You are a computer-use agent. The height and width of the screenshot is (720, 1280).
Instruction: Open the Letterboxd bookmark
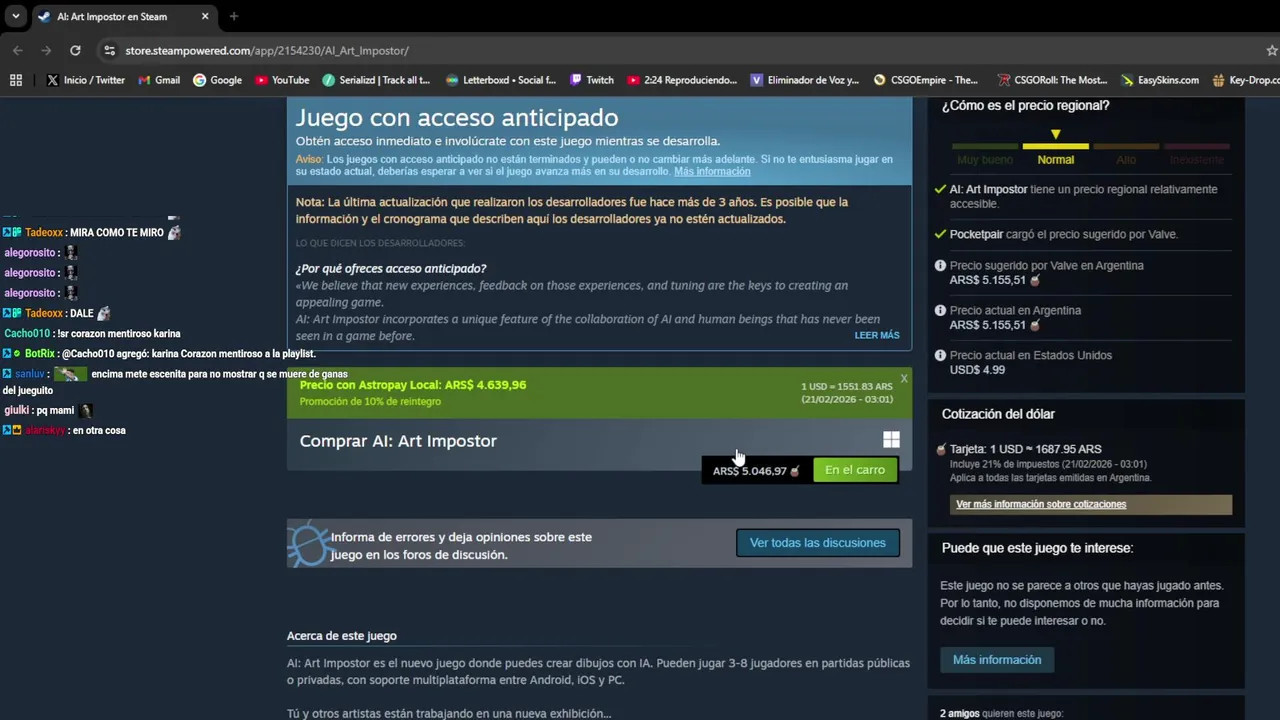tap(501, 80)
